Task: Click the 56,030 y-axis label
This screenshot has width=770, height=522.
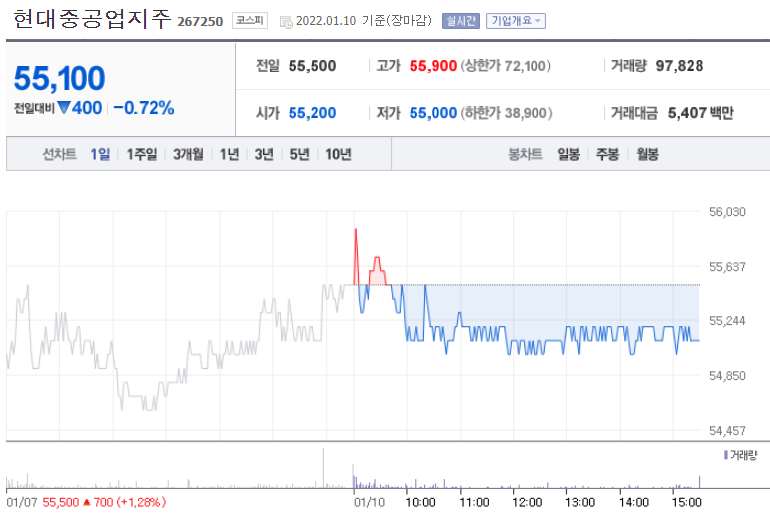Action: tap(727, 212)
